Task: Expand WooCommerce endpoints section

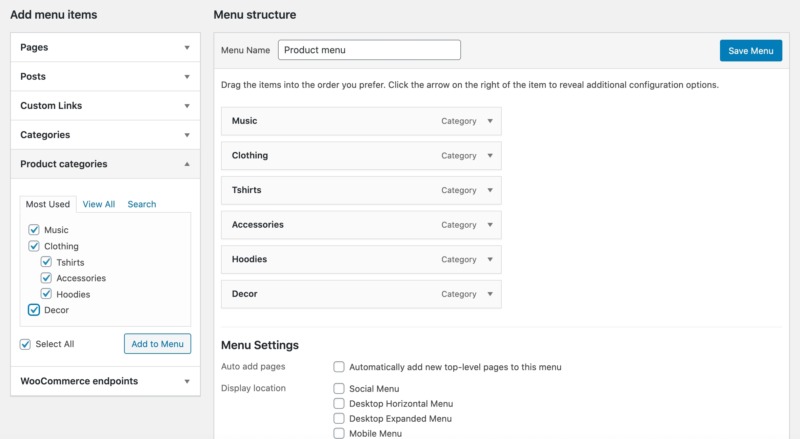Action: tap(186, 381)
